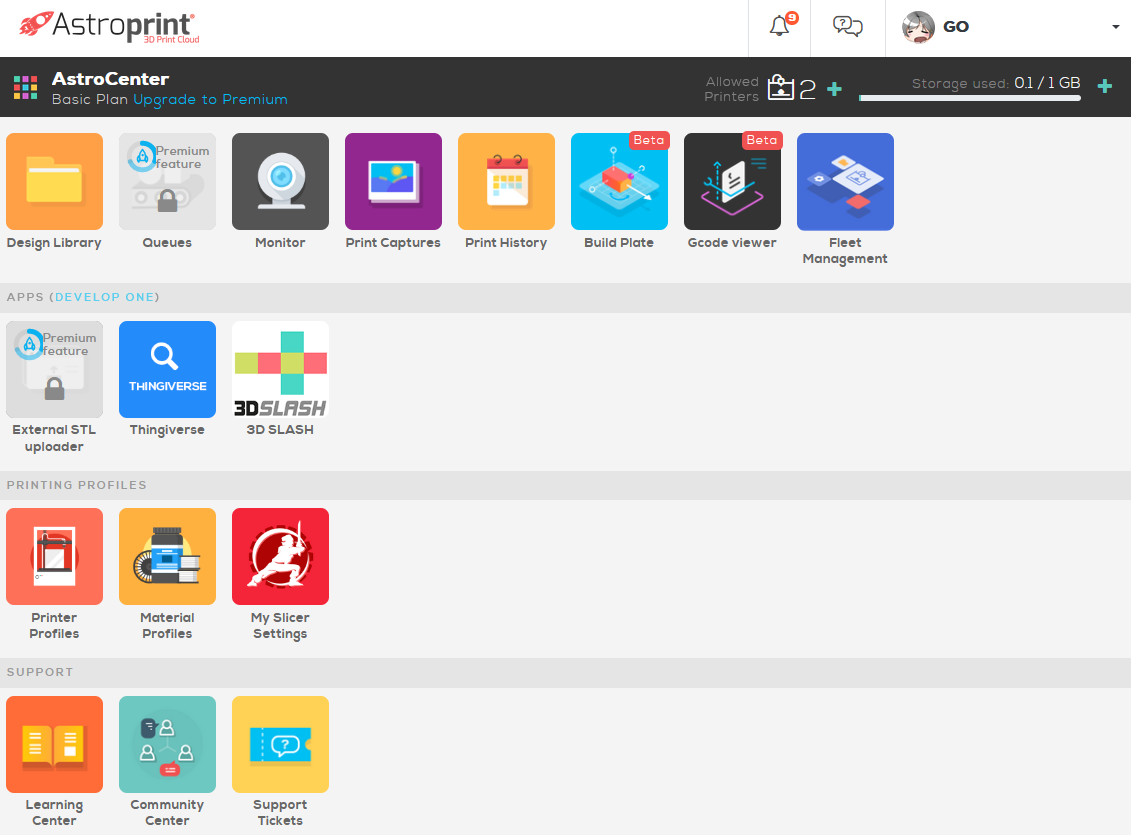Open the External STL uploader premium app
The width and height of the screenshot is (1131, 835).
(54, 369)
